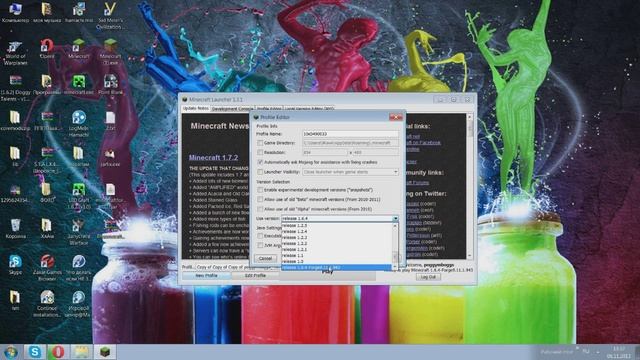Click the version list scrollbar
This screenshot has height=360, width=640.
click(395, 246)
